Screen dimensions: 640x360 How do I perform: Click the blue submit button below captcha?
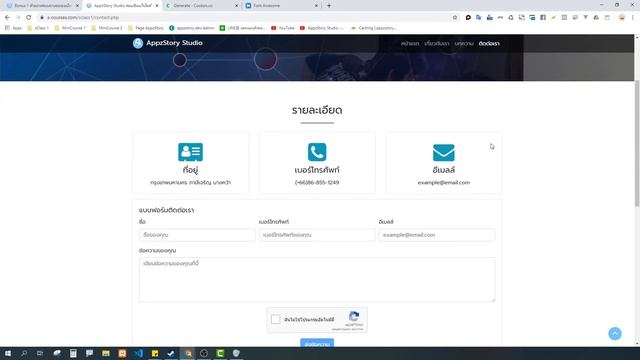coord(317,343)
